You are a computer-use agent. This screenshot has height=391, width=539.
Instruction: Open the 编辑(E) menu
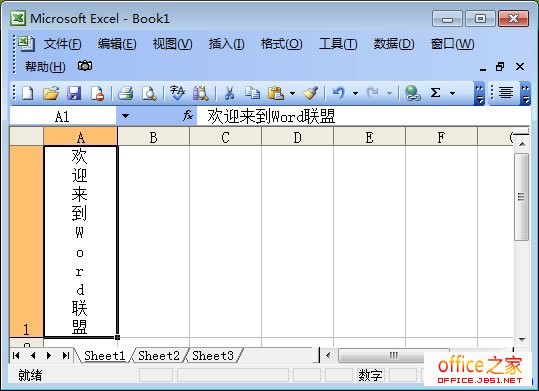coord(117,44)
